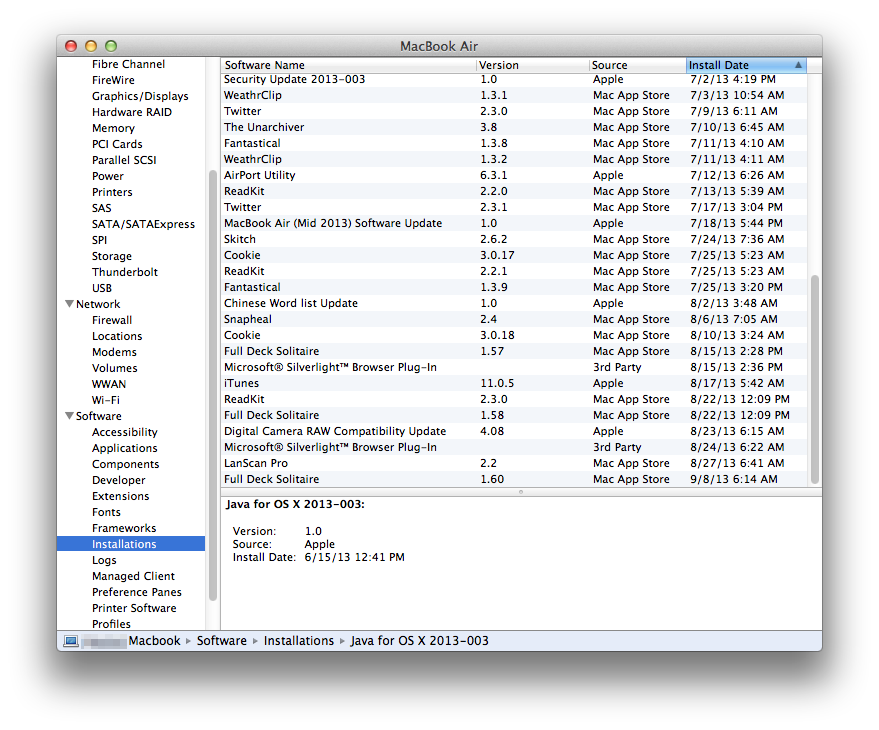The image size is (879, 730).
Task: Select the Skitch 2.6.2 row
Action: coord(514,239)
